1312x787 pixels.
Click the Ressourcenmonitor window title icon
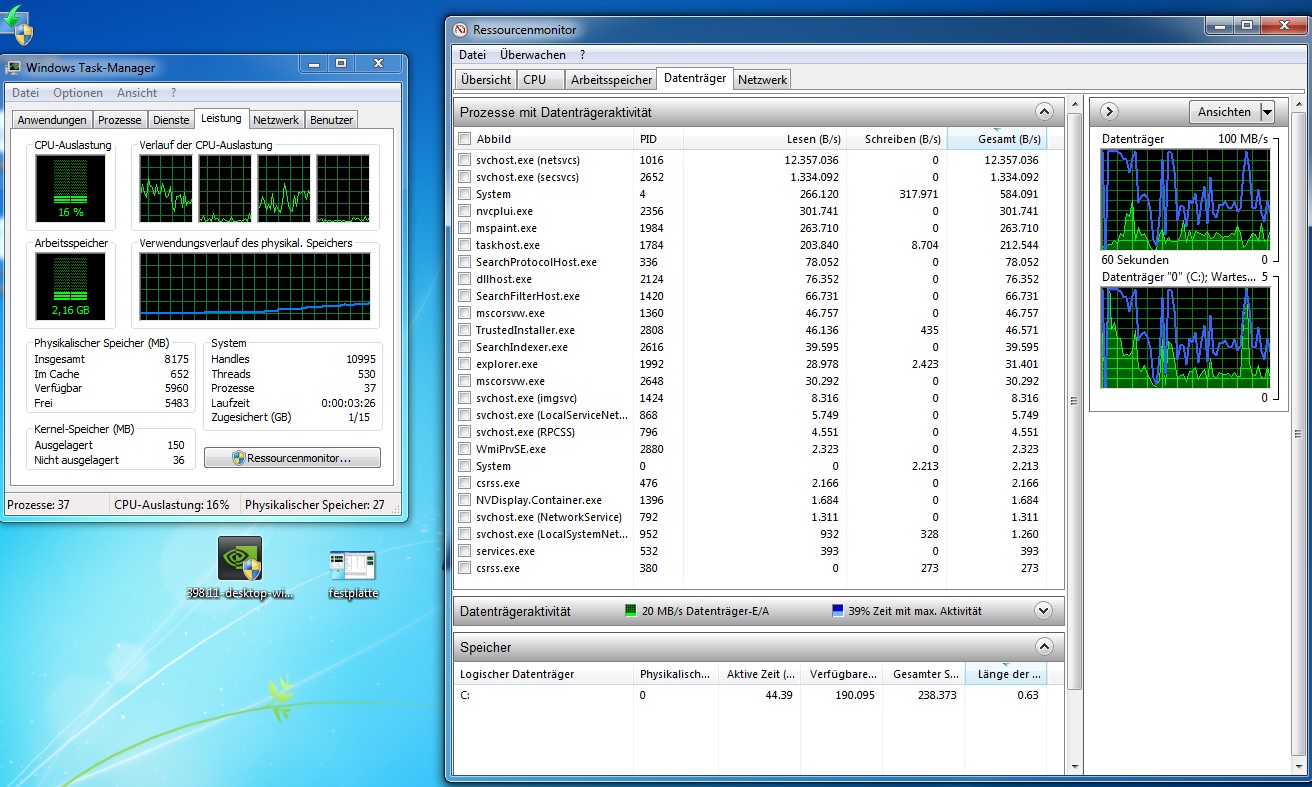(x=460, y=30)
